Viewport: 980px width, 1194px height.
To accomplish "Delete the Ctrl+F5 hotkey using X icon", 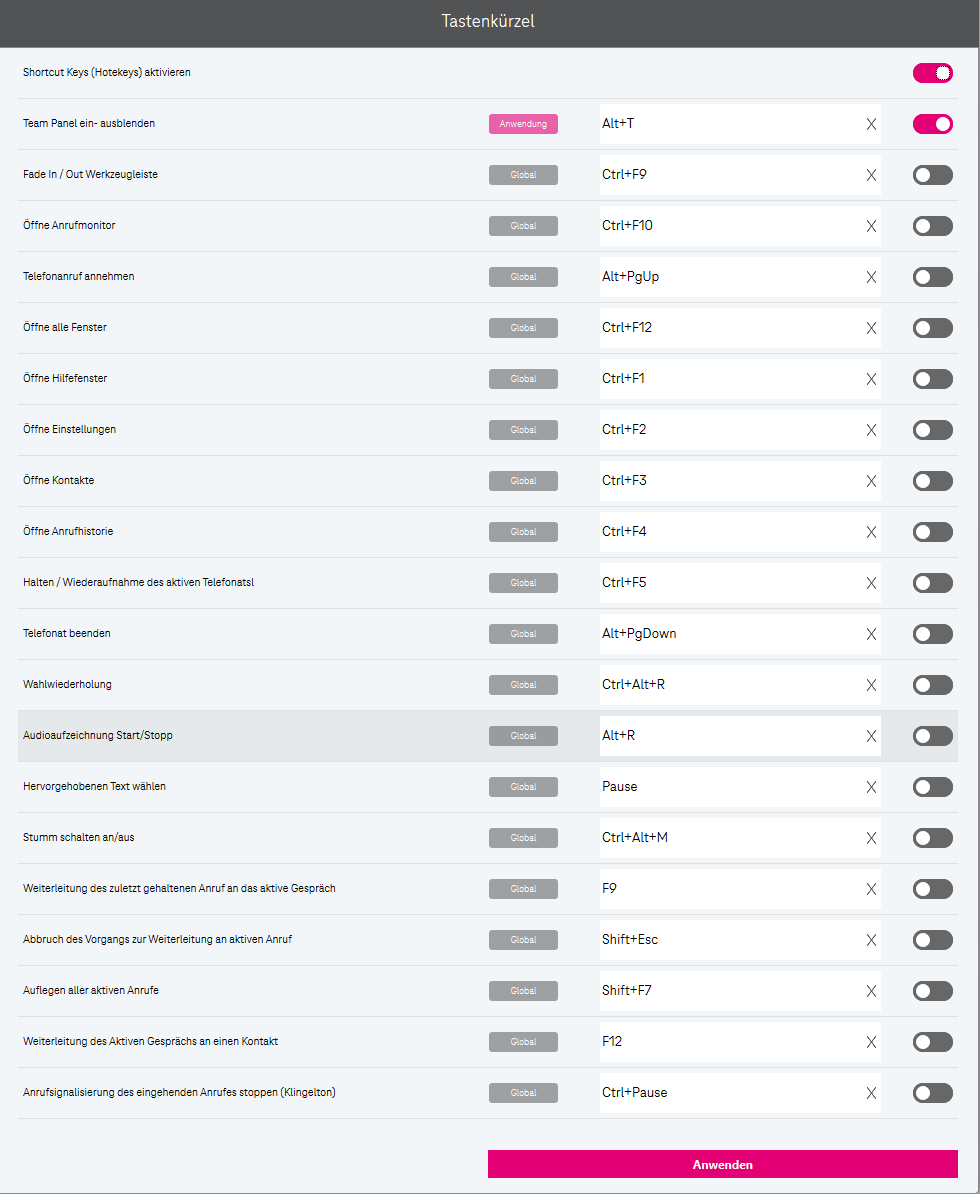I will pyautogui.click(x=871, y=583).
